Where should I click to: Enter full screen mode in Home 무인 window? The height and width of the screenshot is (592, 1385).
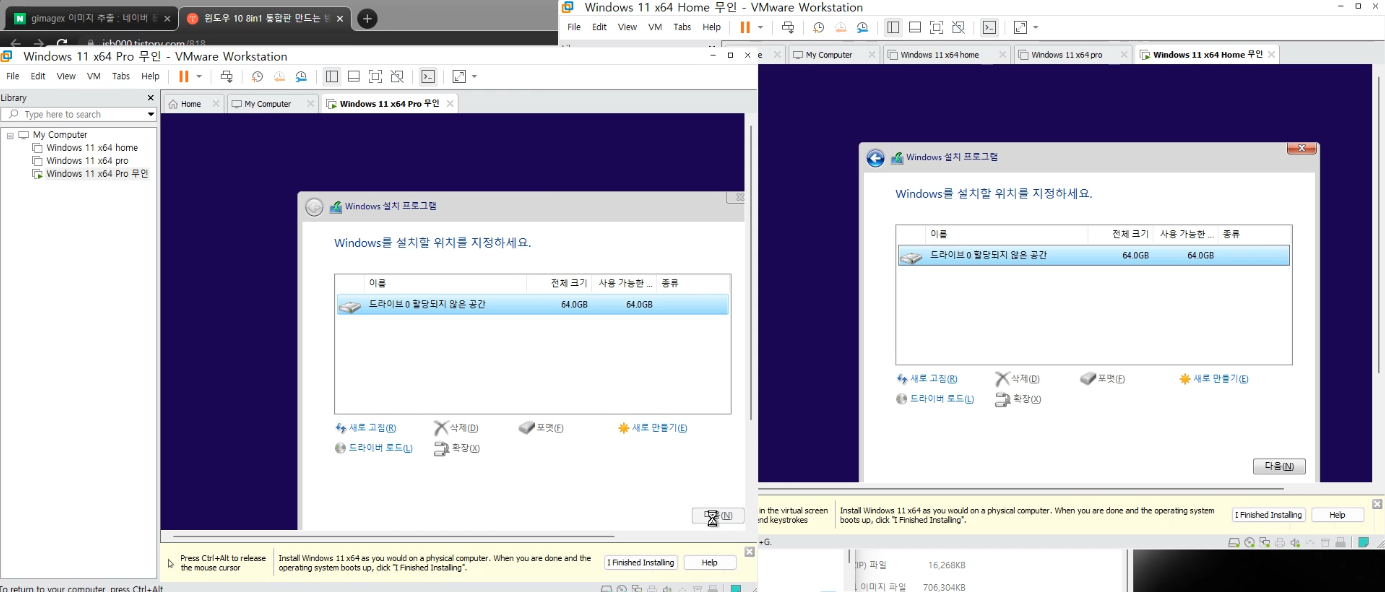point(936,27)
